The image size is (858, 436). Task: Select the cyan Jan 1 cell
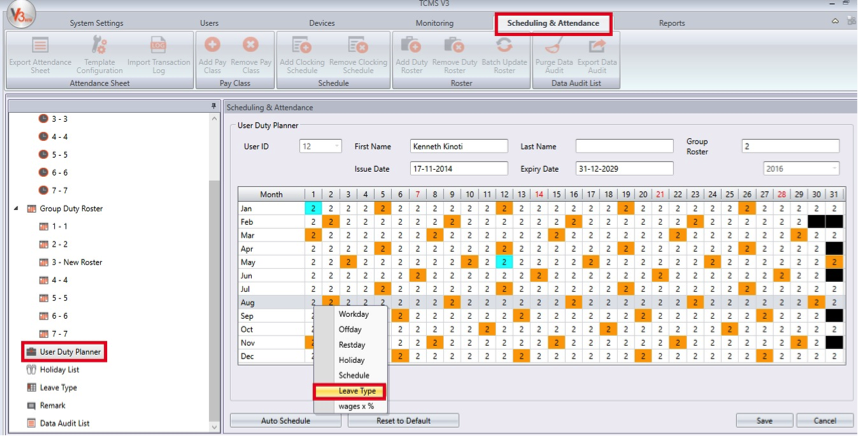[313, 208]
